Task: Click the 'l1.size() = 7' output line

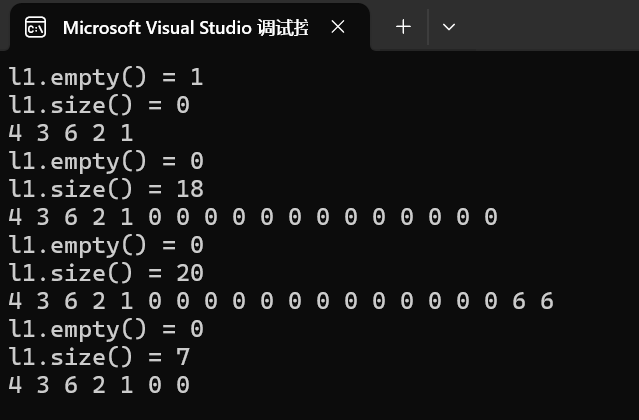Action: point(98,357)
